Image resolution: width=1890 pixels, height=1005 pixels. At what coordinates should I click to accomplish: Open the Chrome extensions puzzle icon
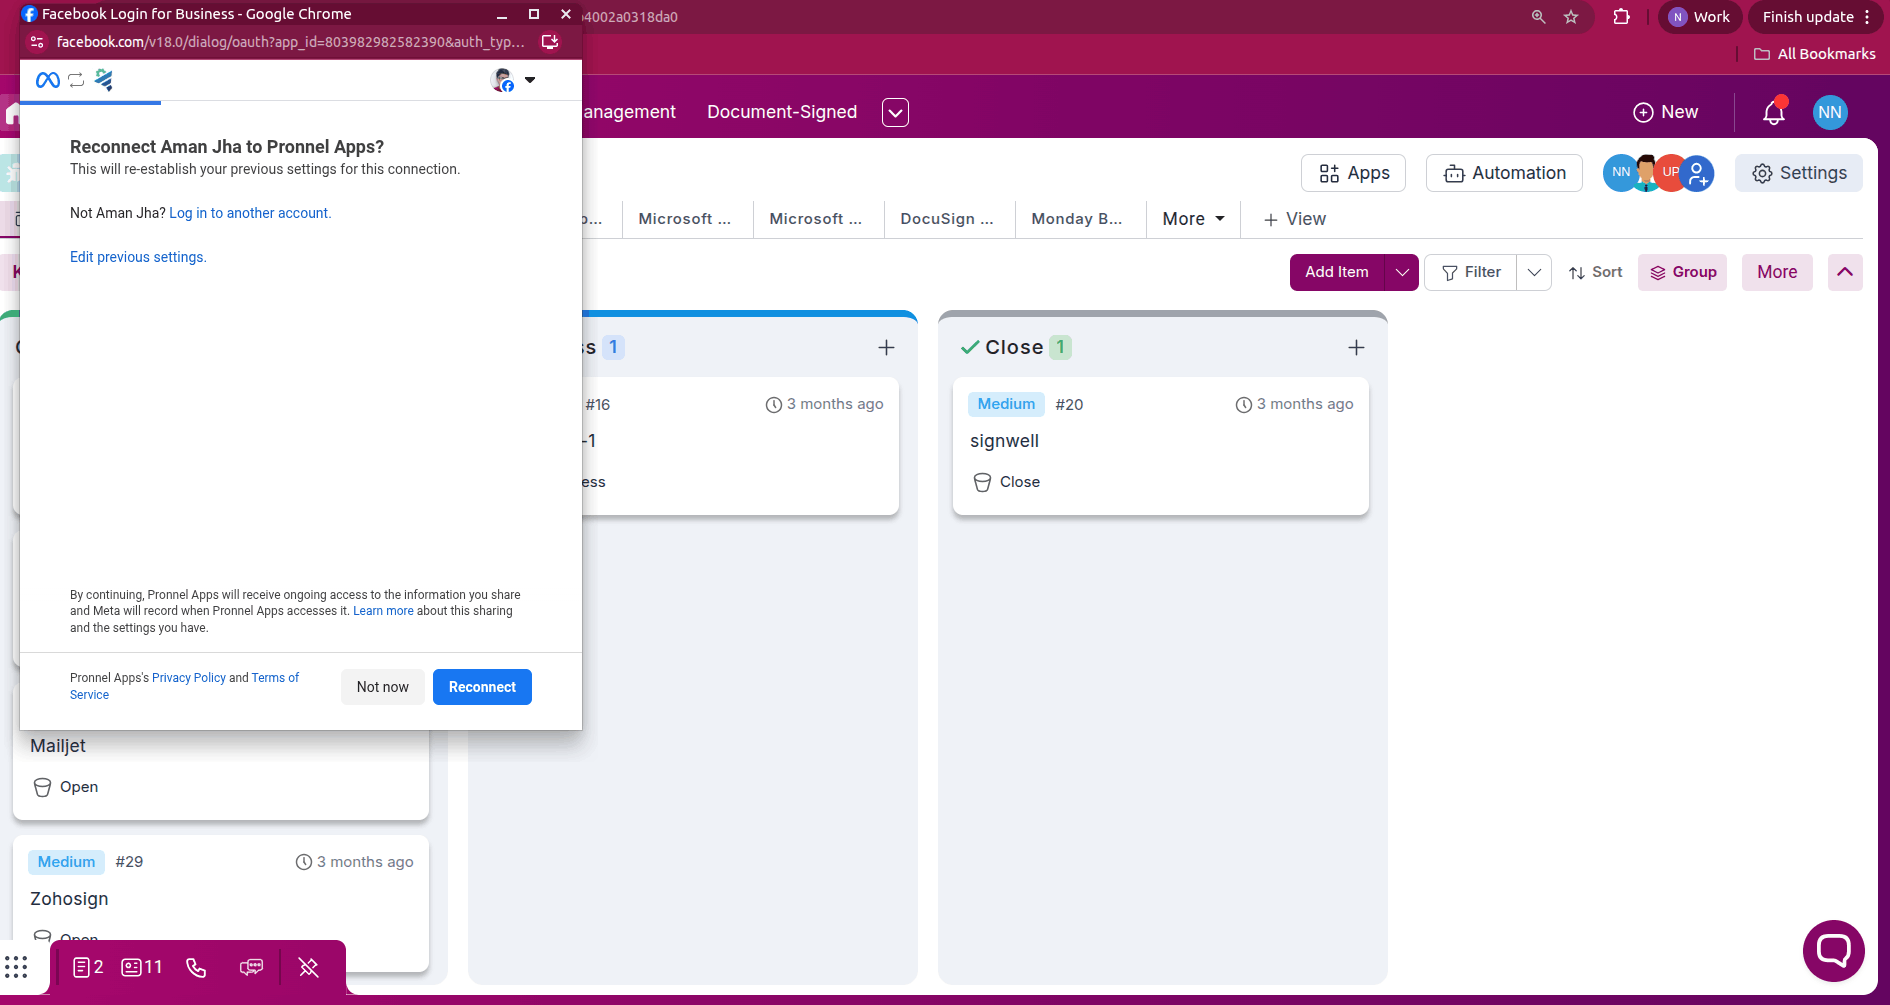tap(1621, 17)
